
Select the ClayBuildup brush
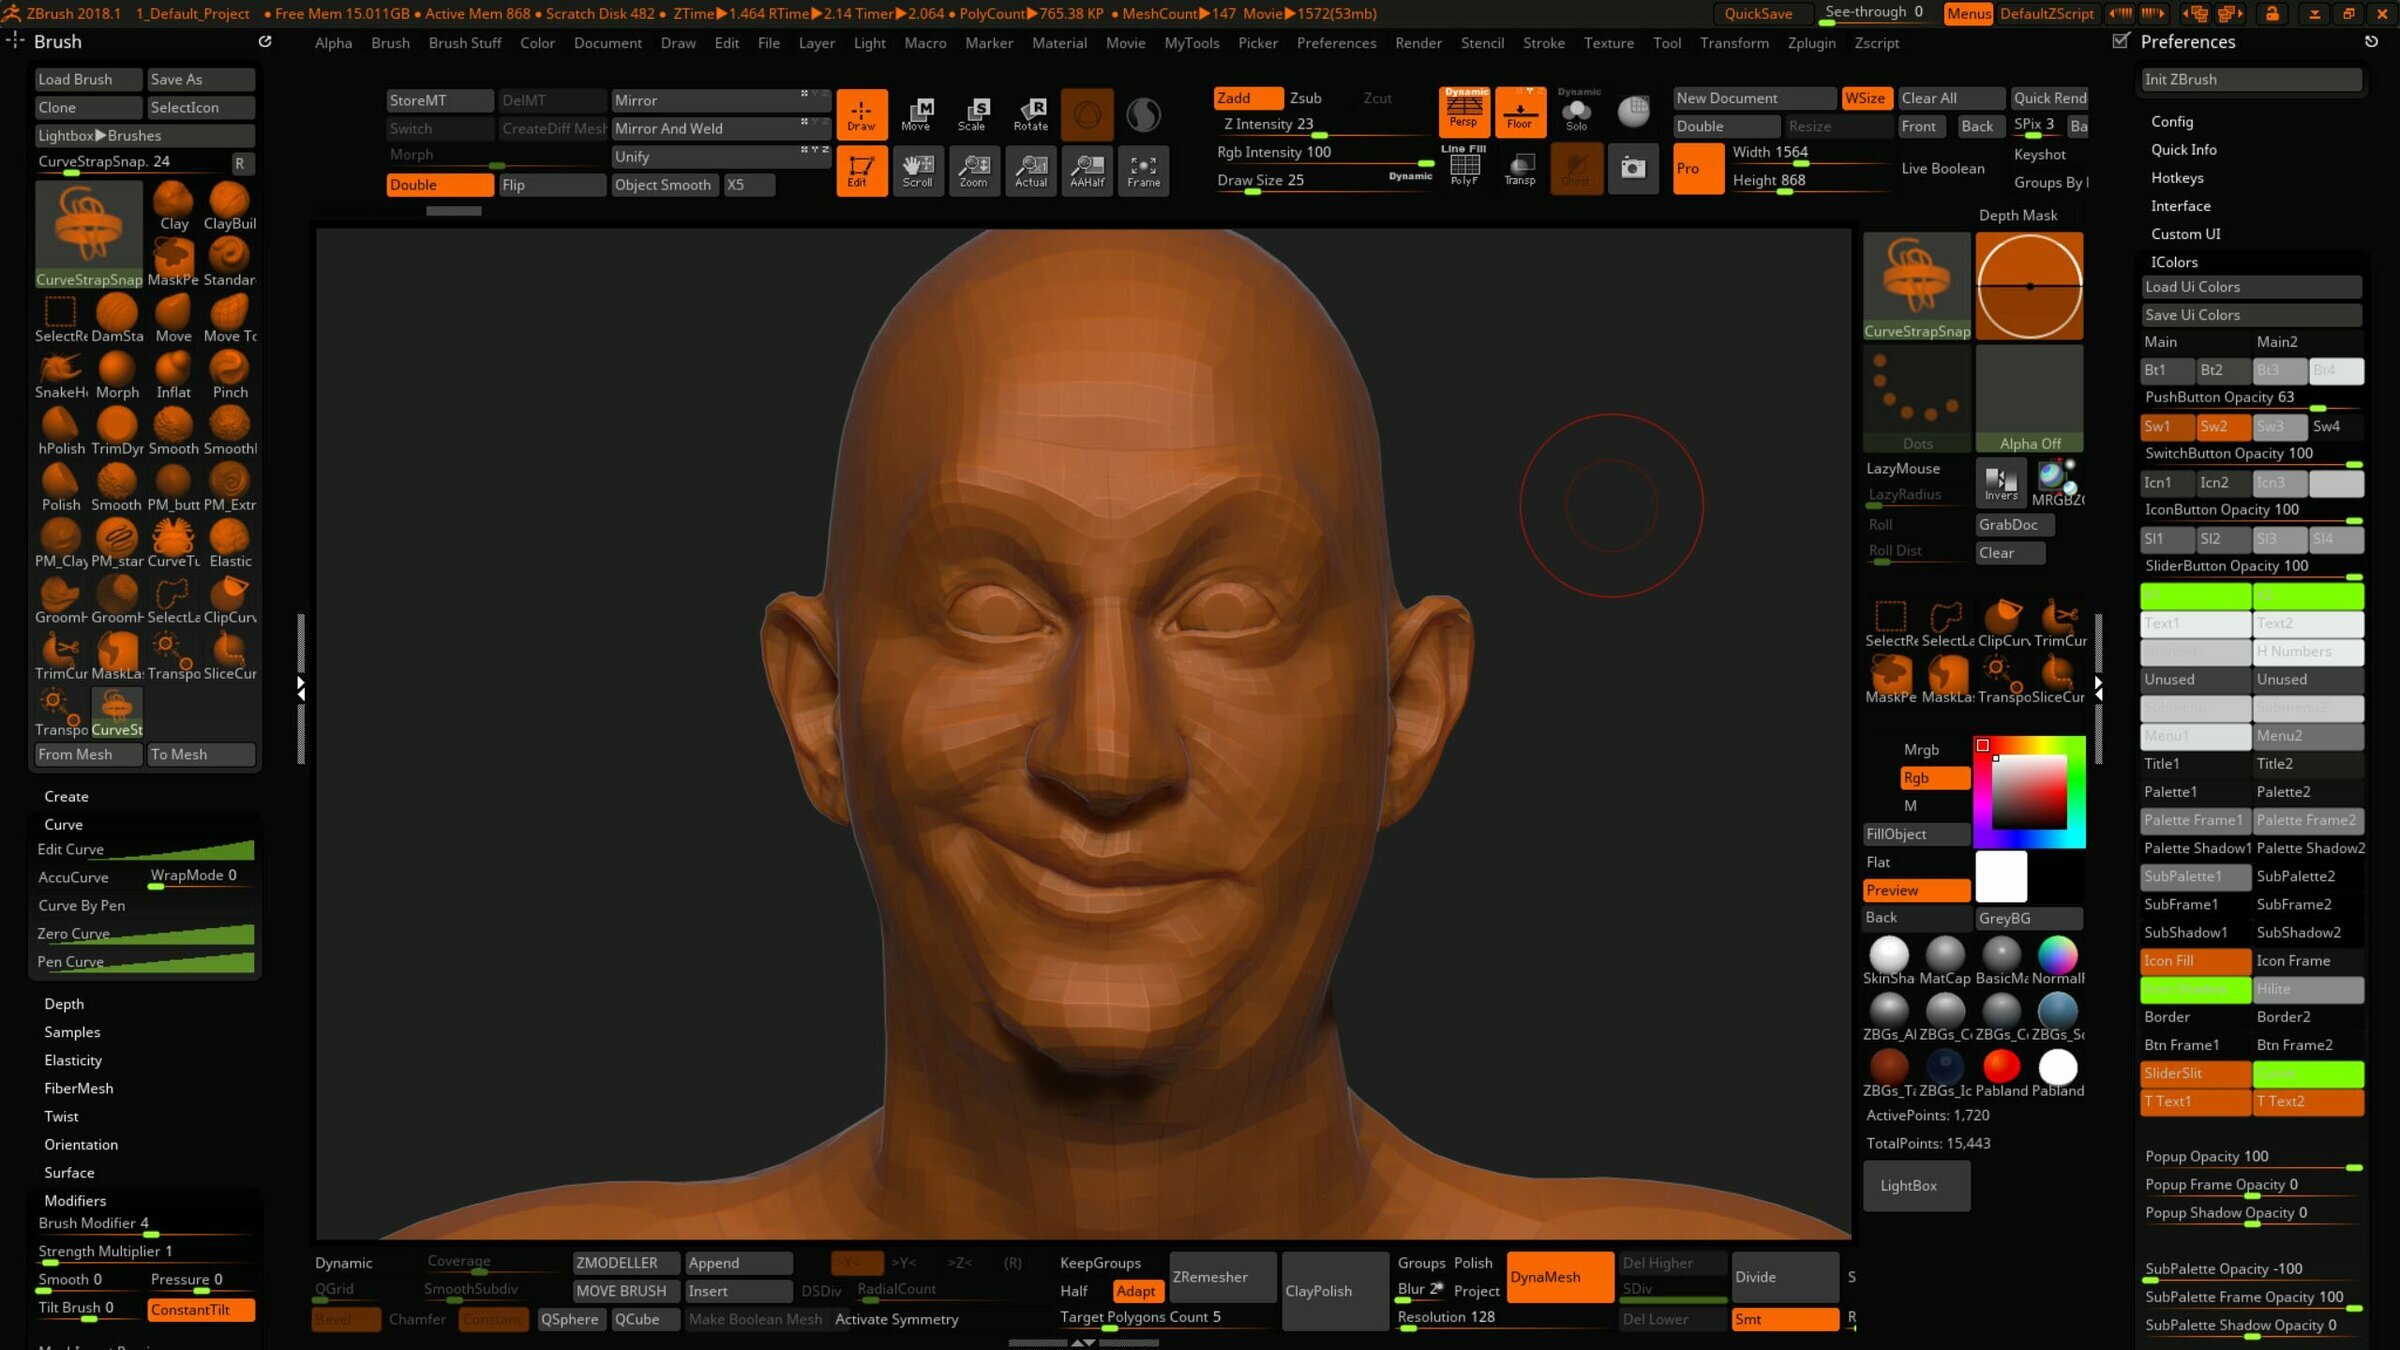(229, 207)
